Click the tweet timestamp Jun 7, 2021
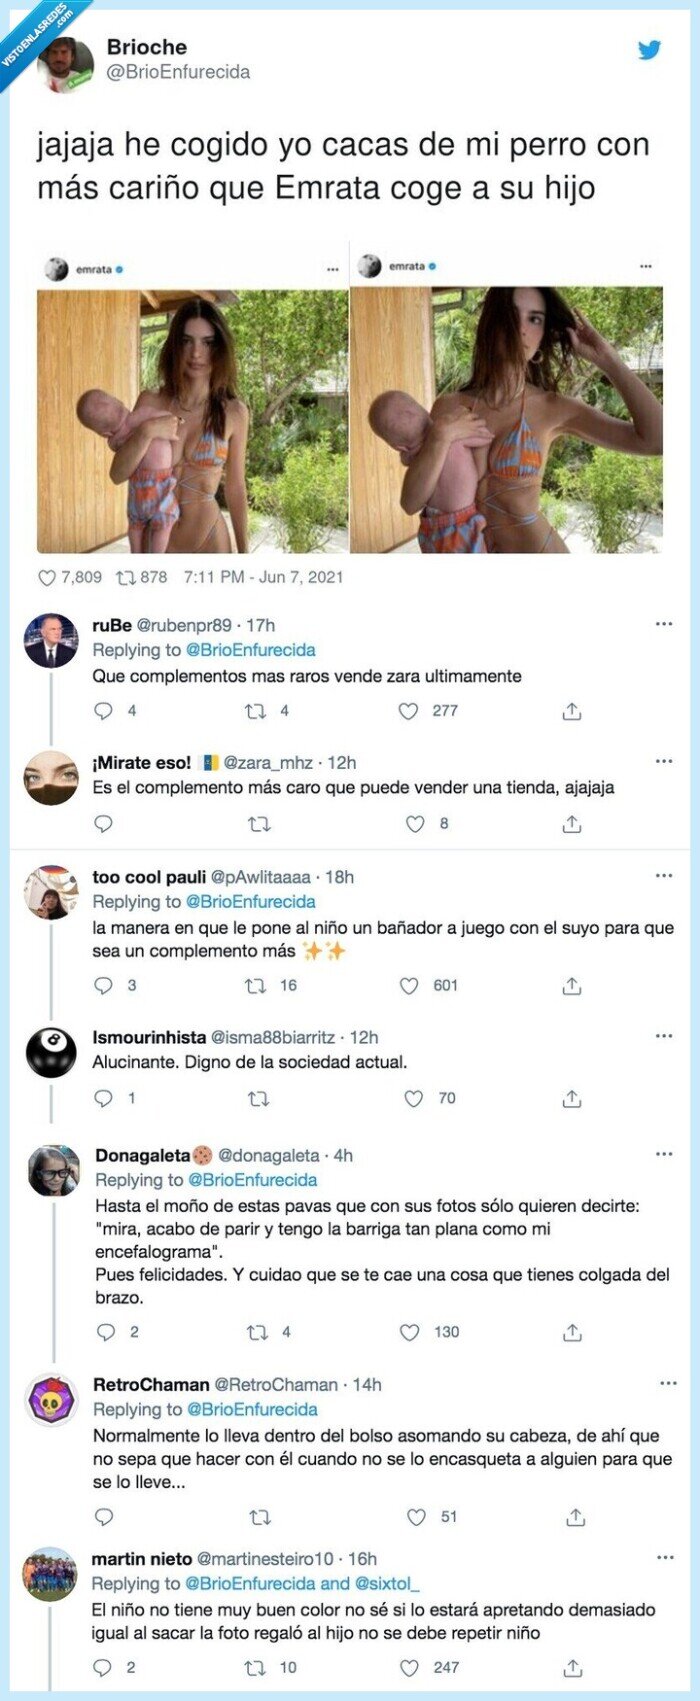This screenshot has height=1701, width=700. pos(264,577)
